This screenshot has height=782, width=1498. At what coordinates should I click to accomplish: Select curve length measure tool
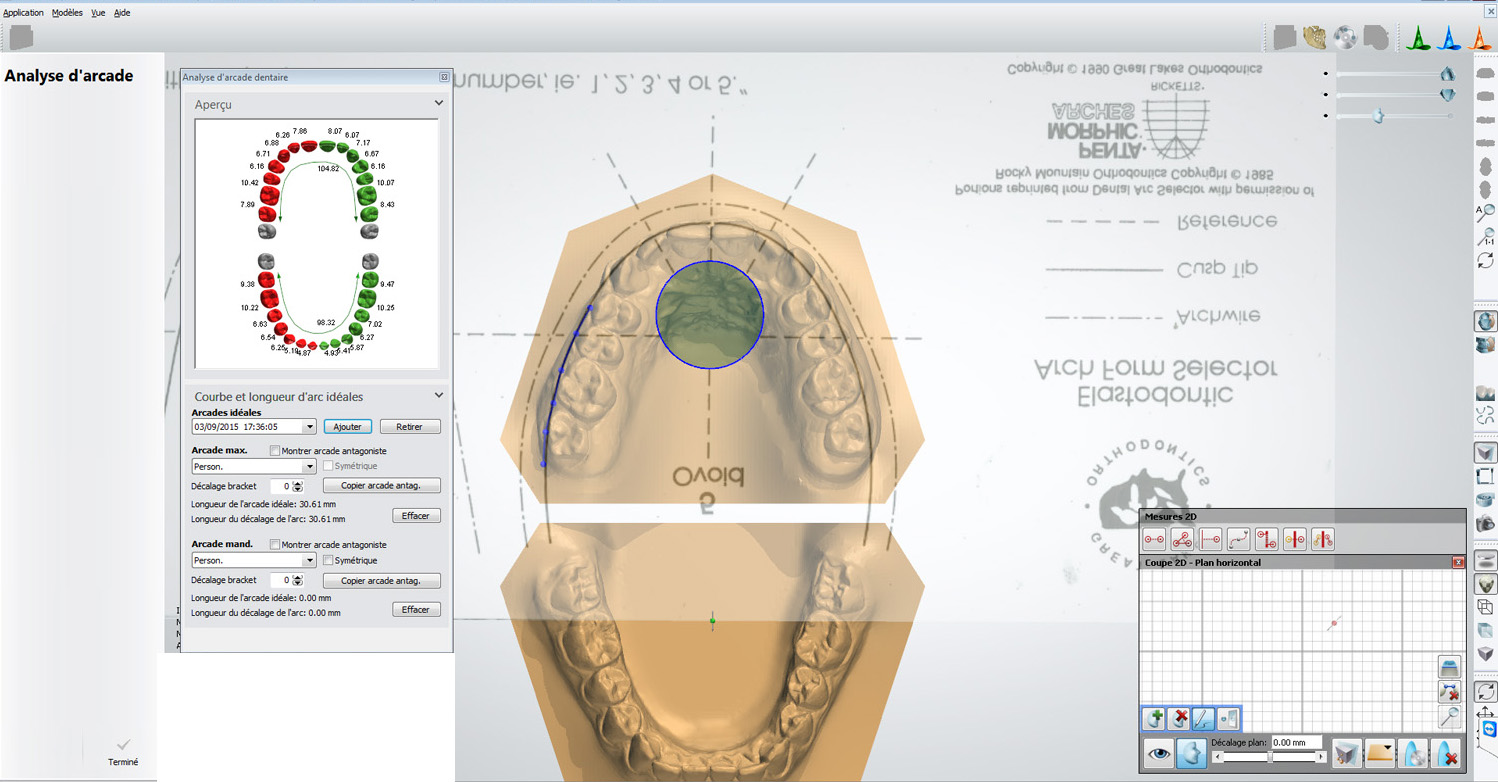pos(1238,539)
